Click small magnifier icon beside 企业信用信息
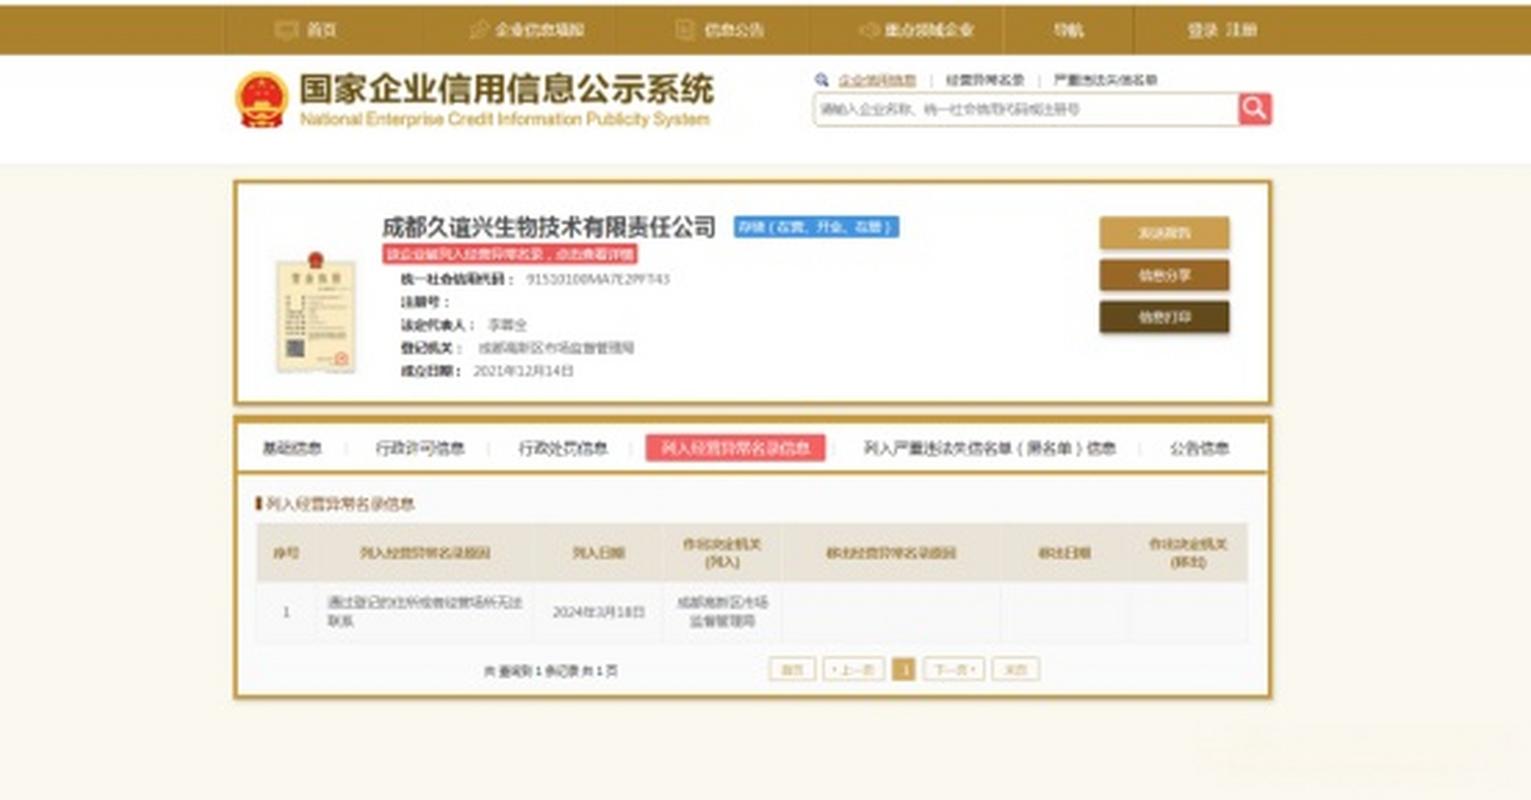 [822, 79]
